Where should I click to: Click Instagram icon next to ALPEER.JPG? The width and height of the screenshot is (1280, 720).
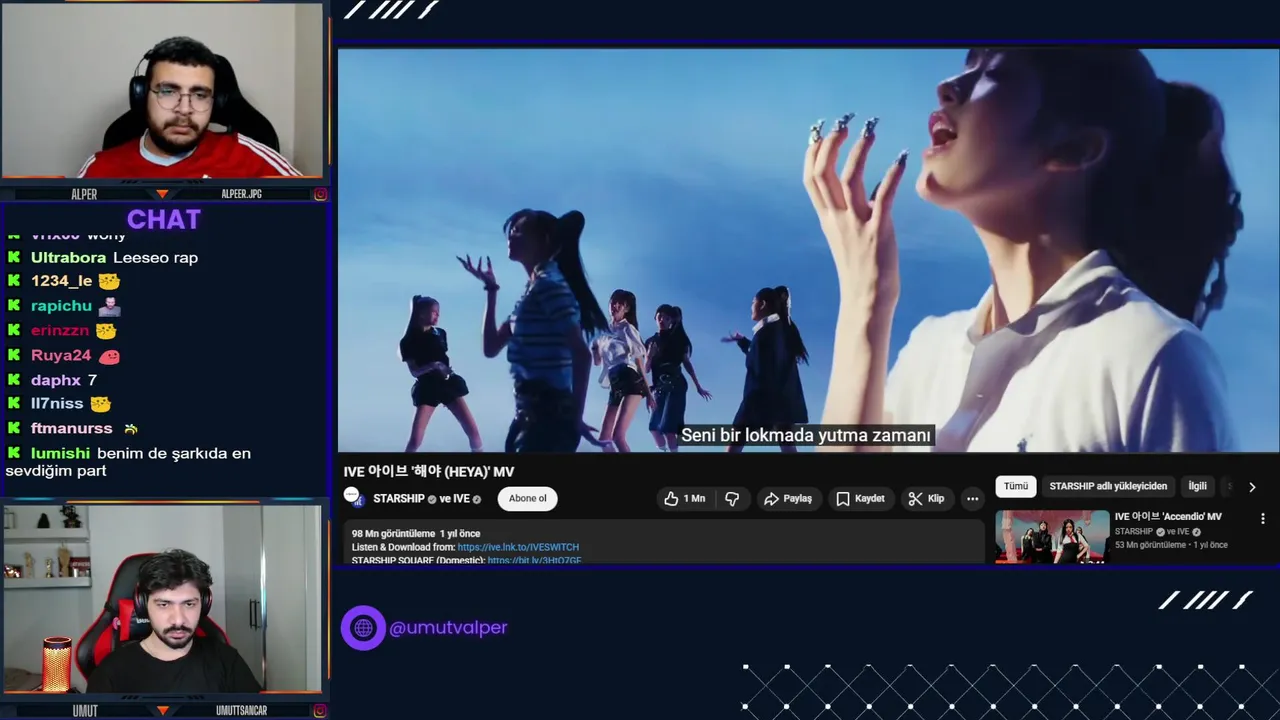pos(320,194)
